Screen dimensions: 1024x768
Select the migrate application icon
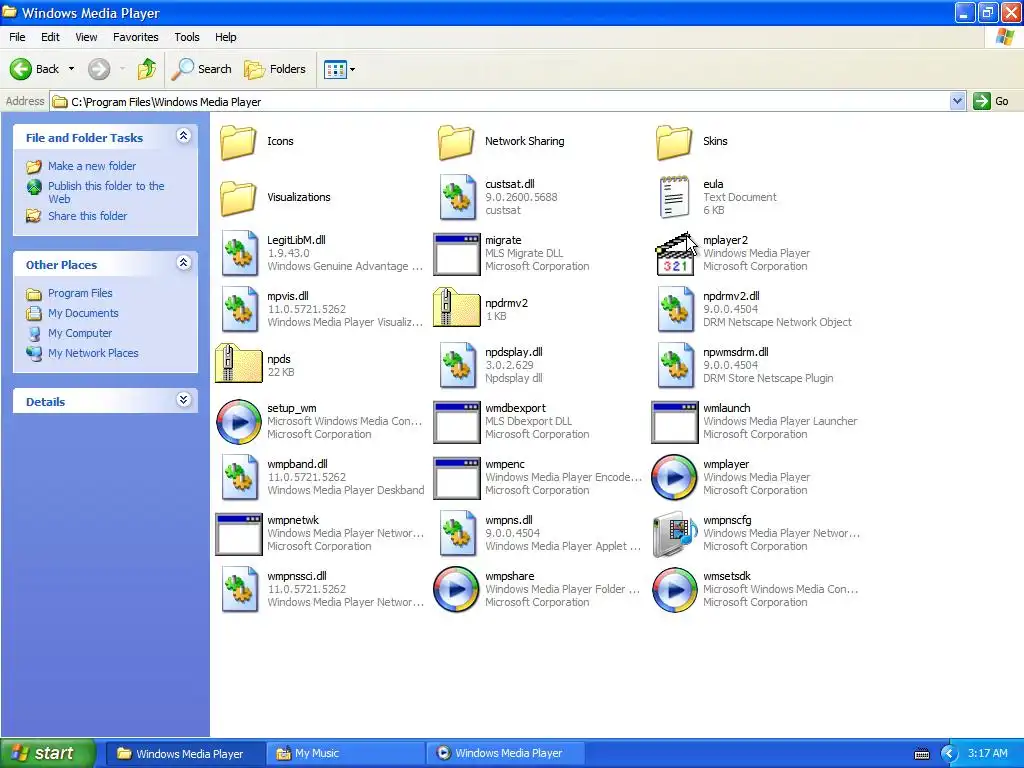pos(457,255)
